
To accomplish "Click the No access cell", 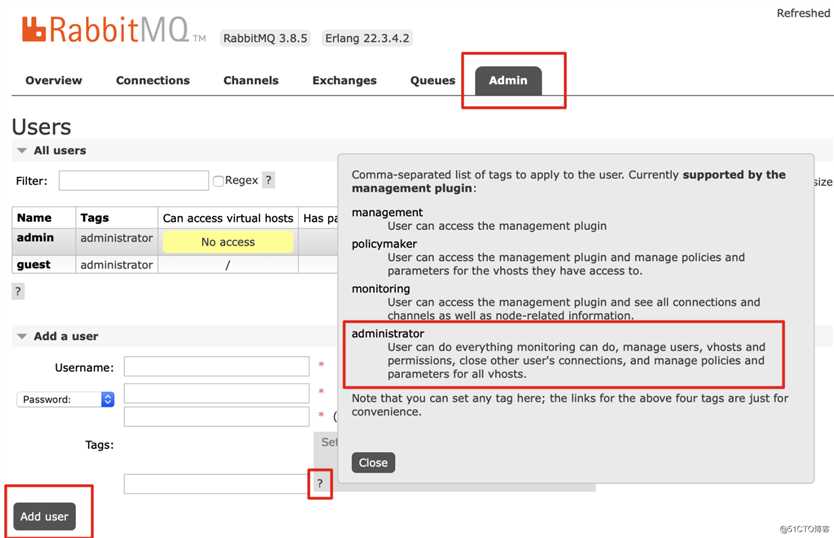I will [228, 242].
